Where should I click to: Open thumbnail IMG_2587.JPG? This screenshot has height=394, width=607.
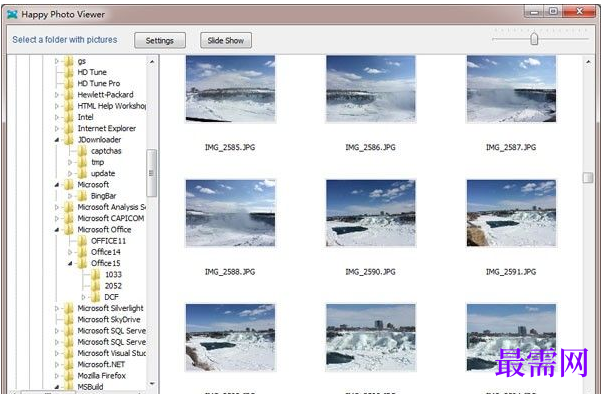[511, 89]
